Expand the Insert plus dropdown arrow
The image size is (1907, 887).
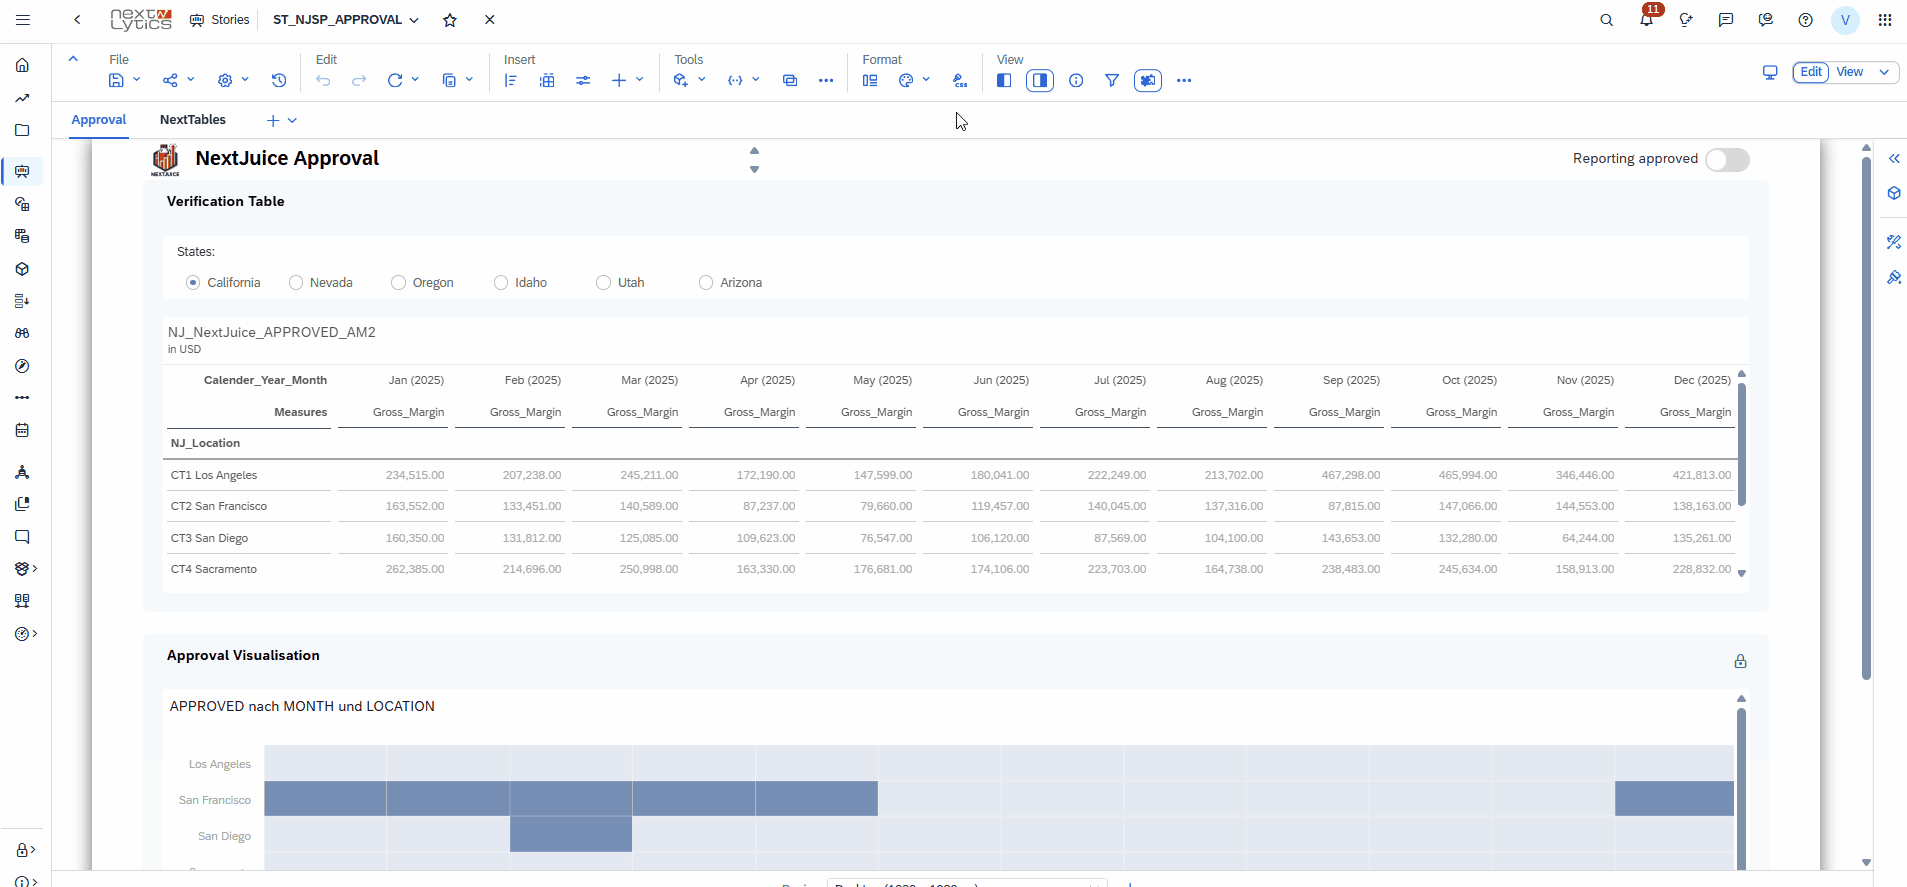click(x=640, y=80)
